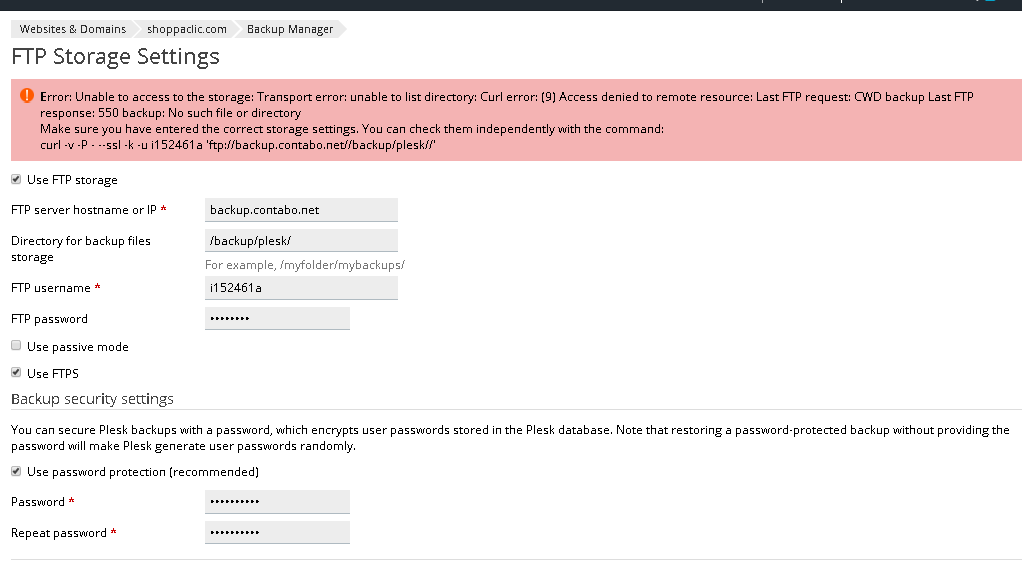Enable the Use passive mode checkbox
Image resolution: width=1022 pixels, height=568 pixels.
[16, 346]
